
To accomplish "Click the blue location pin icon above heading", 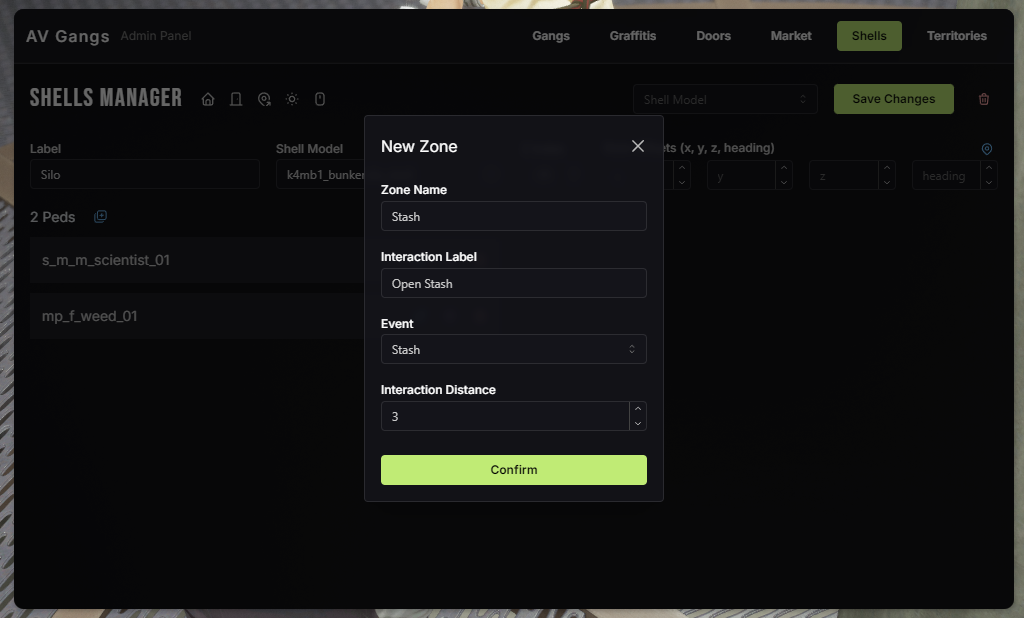I will 987,149.
